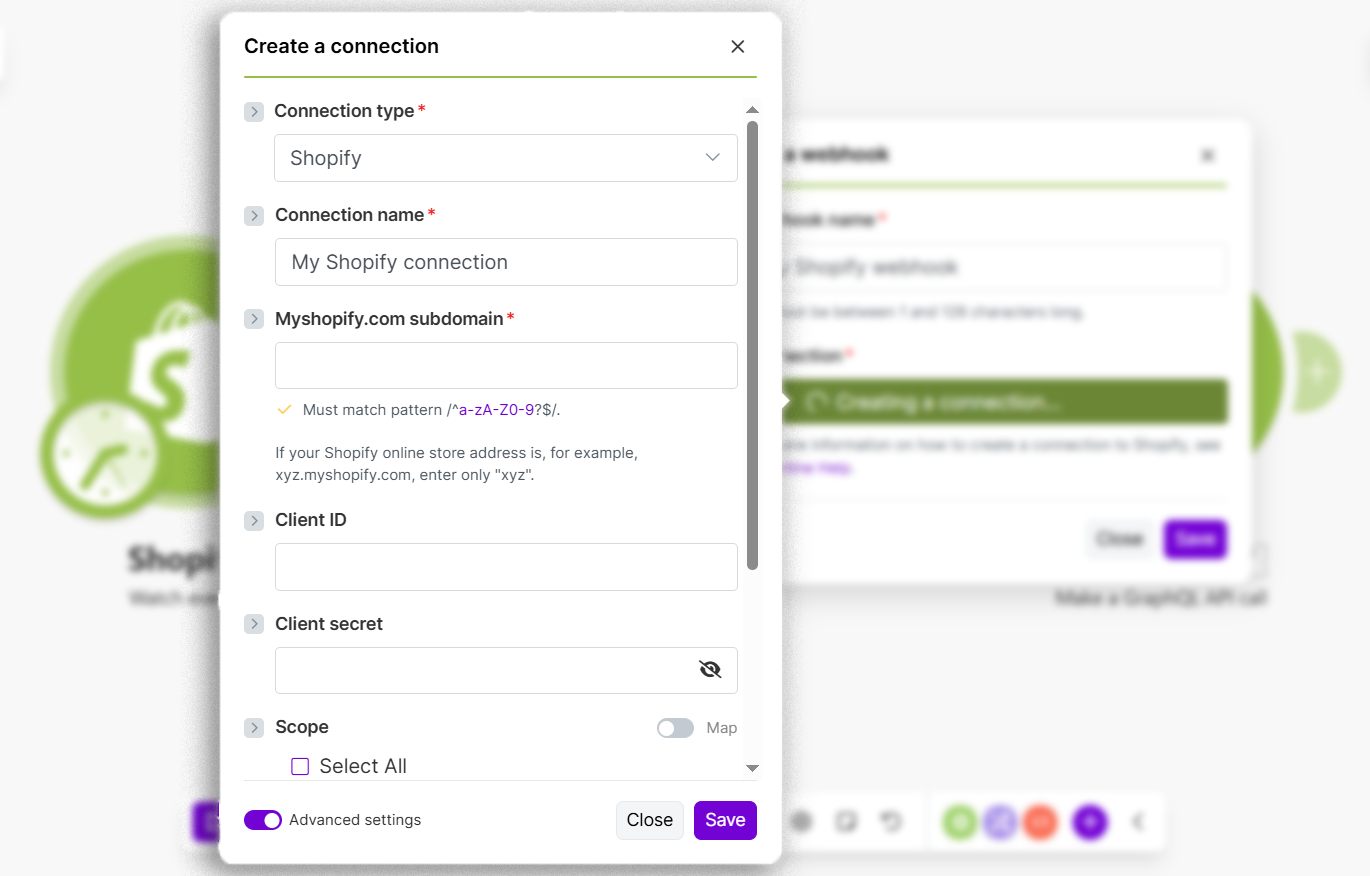Click the scroll down arrow in dialog

[753, 768]
